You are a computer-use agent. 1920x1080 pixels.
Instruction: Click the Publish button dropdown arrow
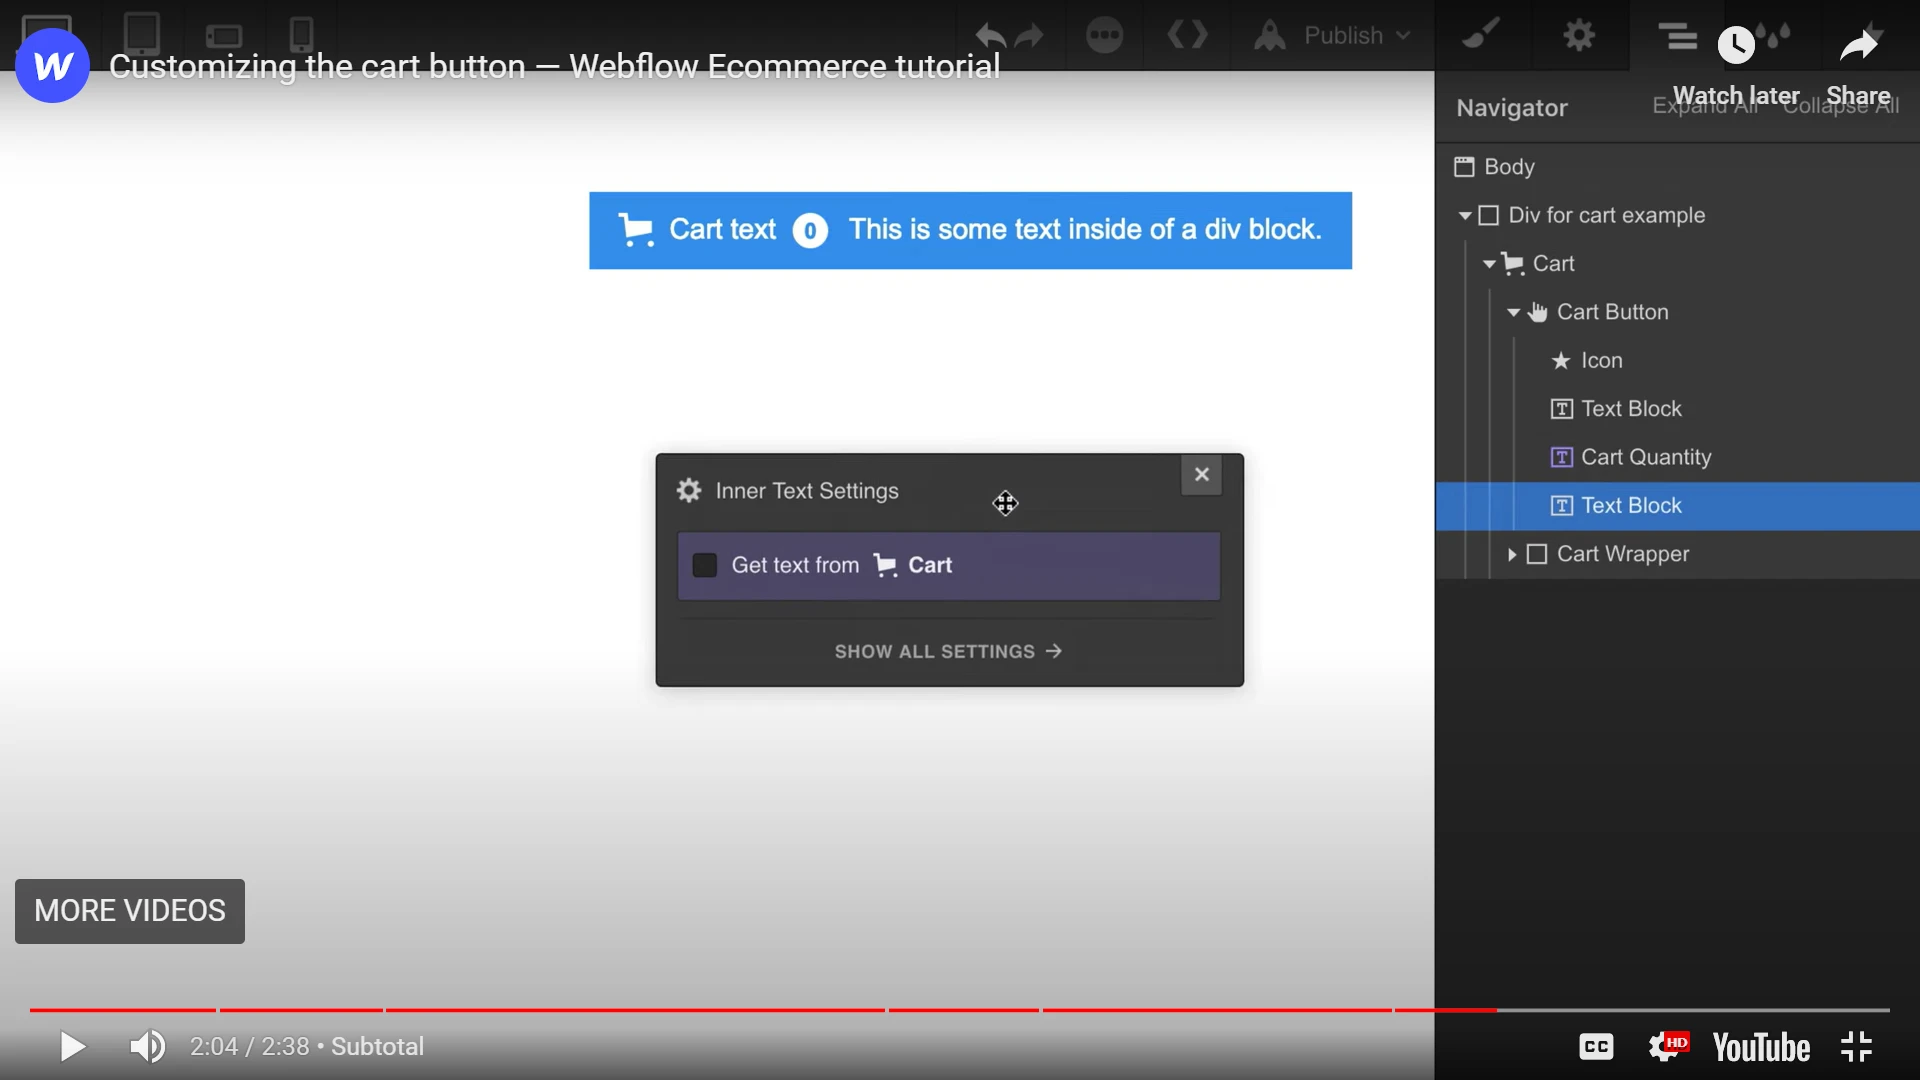pyautogui.click(x=1400, y=36)
